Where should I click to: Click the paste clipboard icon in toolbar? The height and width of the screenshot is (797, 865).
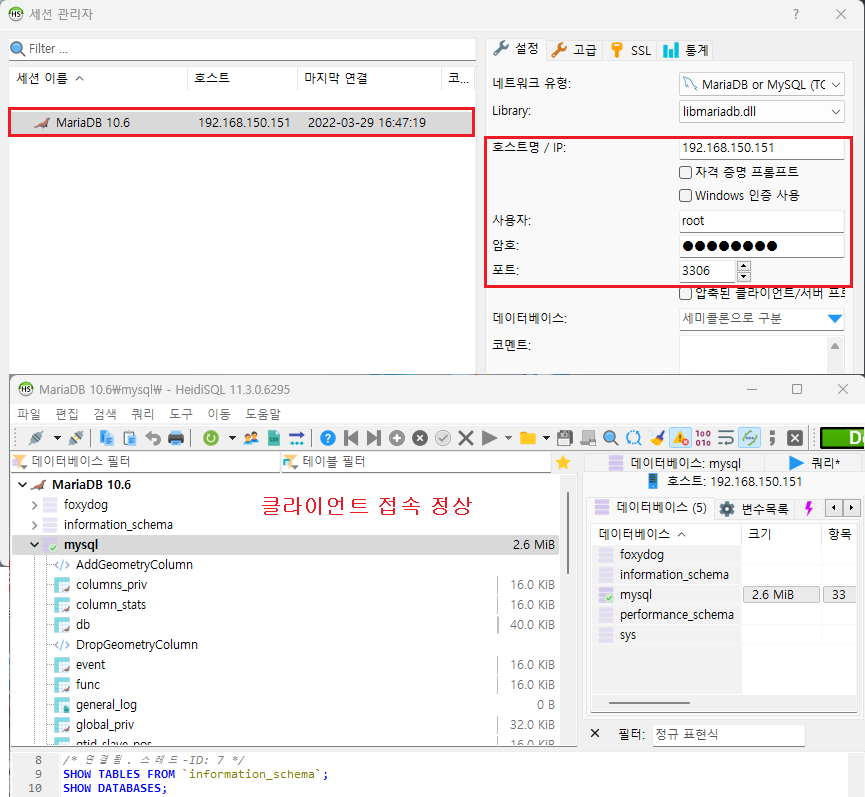point(130,438)
